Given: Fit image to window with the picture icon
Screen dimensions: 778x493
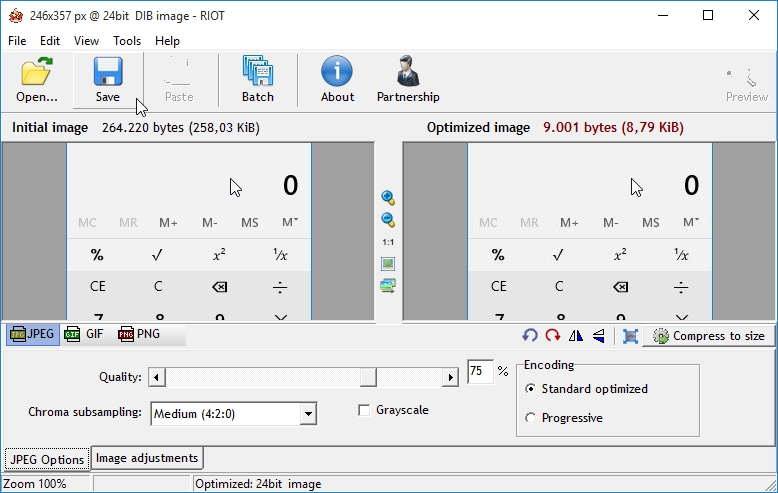Looking at the screenshot, I should (x=388, y=264).
